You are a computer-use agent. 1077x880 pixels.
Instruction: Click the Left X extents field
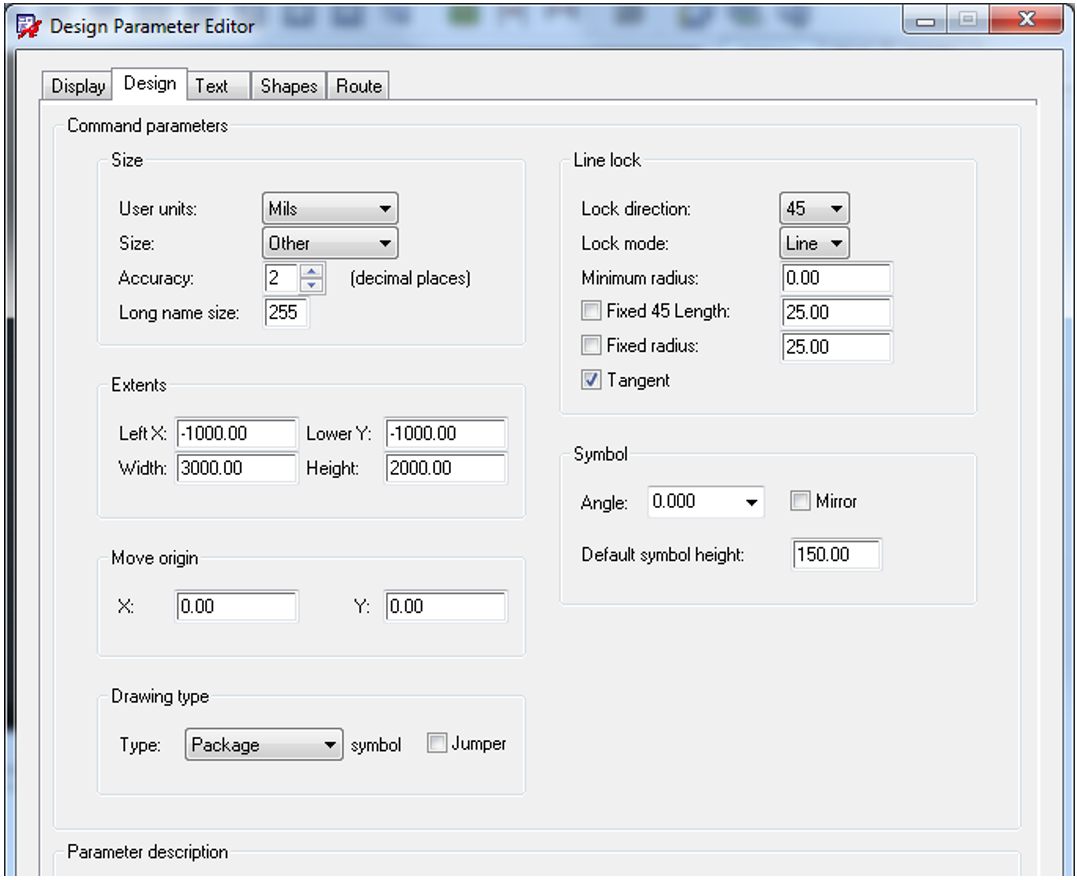(x=237, y=434)
